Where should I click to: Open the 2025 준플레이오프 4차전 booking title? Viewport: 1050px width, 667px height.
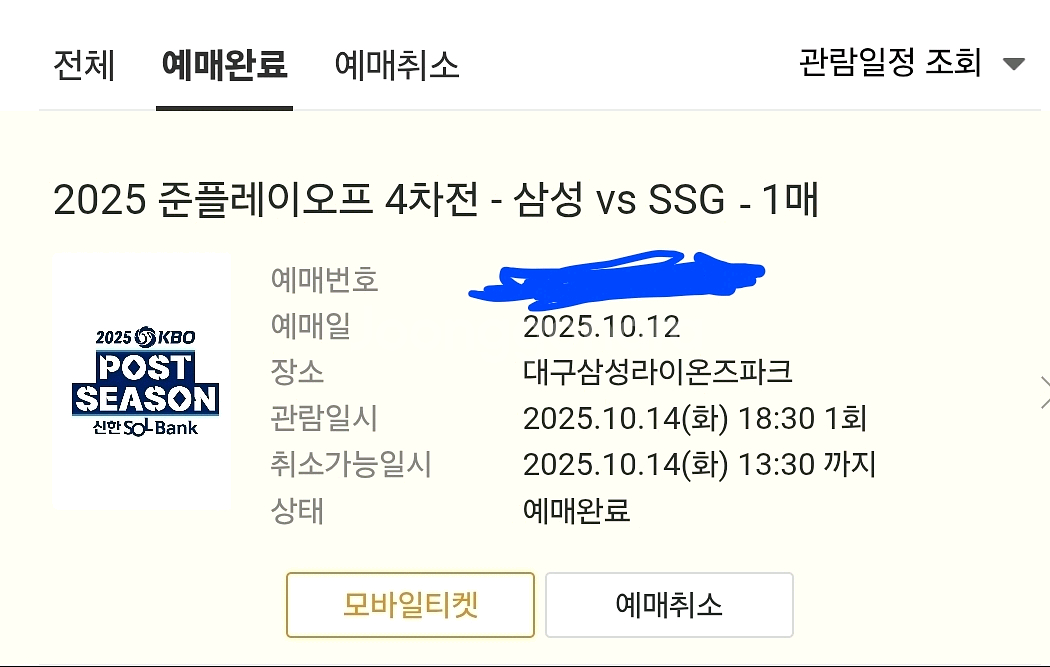coord(435,201)
